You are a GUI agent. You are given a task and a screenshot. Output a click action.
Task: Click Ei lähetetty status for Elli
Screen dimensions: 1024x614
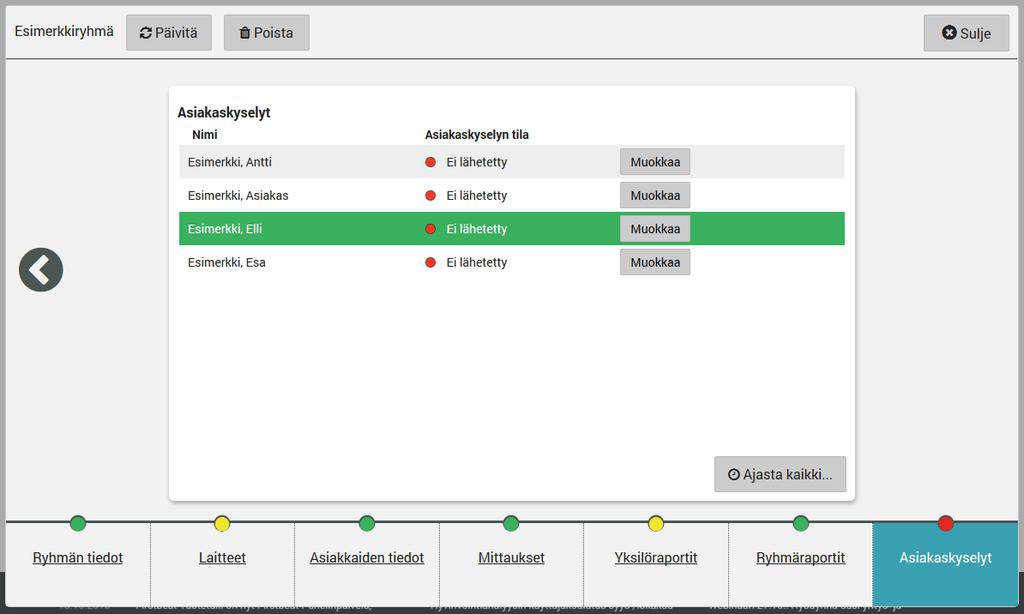pos(476,229)
